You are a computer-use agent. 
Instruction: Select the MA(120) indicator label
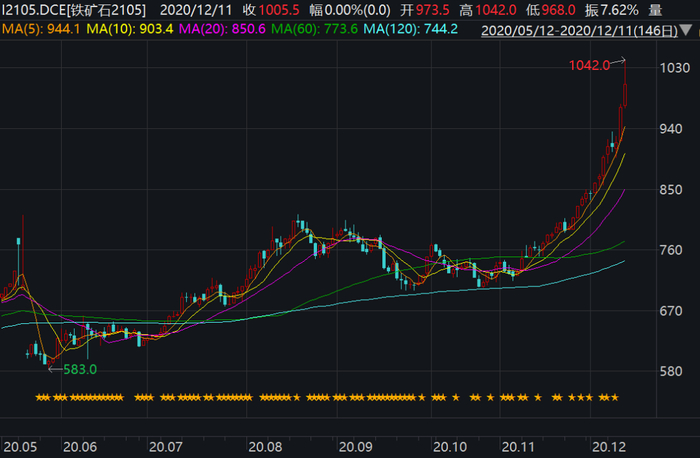pos(411,29)
